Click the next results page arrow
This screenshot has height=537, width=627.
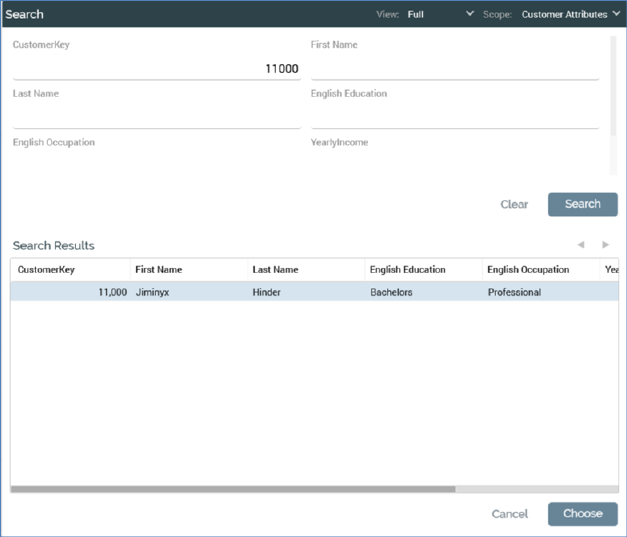tap(605, 245)
